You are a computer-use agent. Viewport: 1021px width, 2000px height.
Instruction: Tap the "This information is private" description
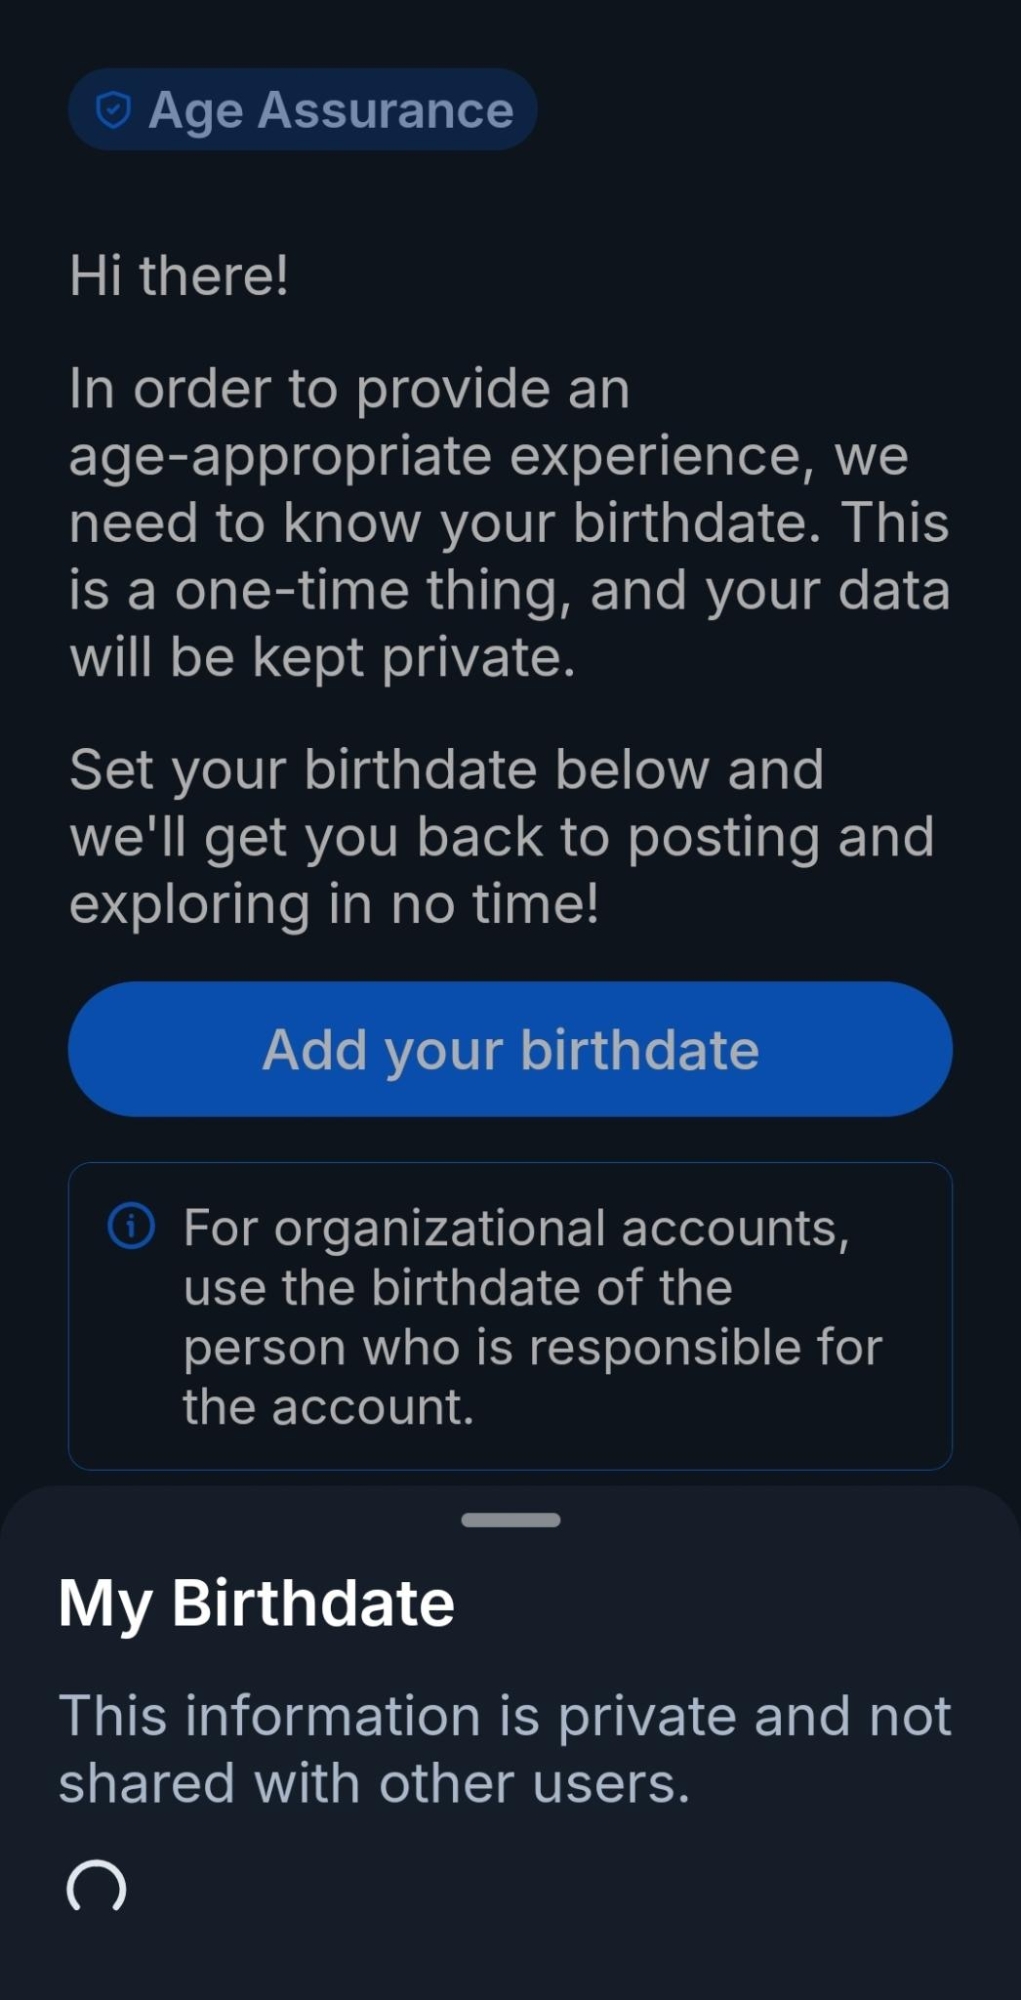coord(504,1749)
